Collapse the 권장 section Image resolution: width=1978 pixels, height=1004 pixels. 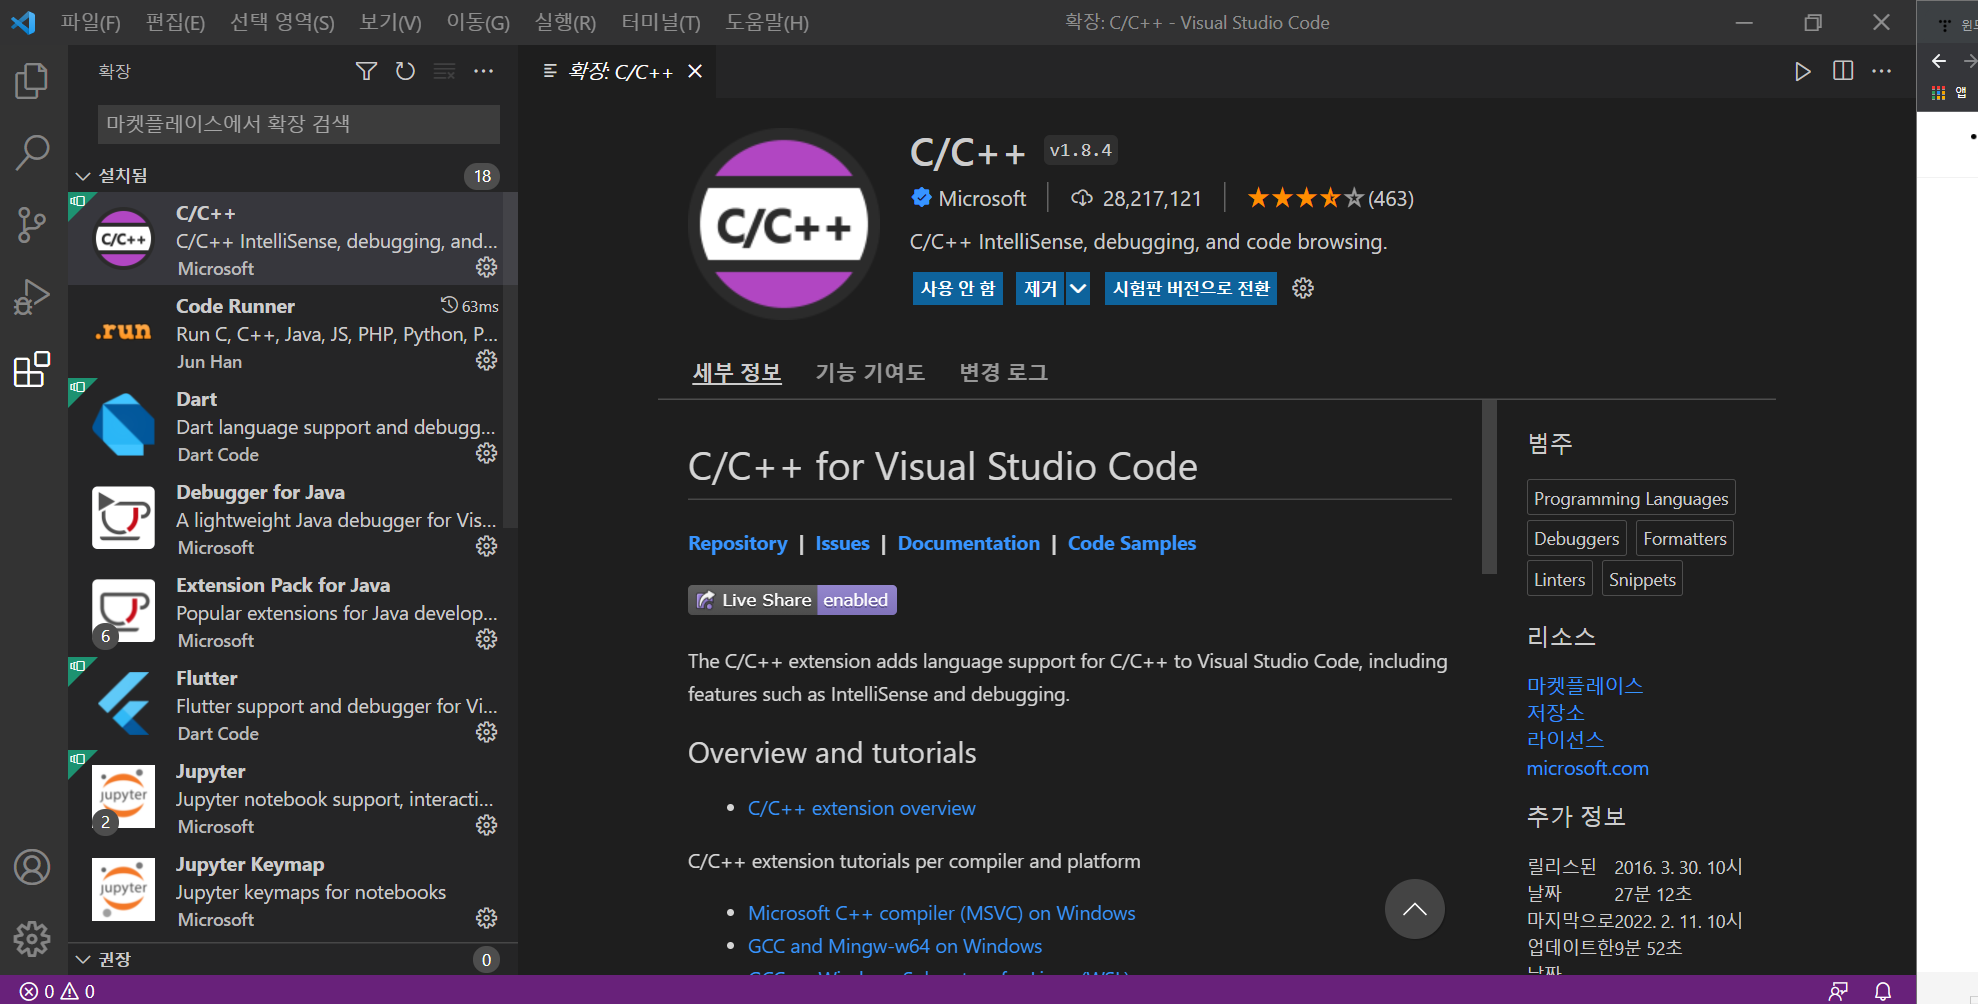83,959
